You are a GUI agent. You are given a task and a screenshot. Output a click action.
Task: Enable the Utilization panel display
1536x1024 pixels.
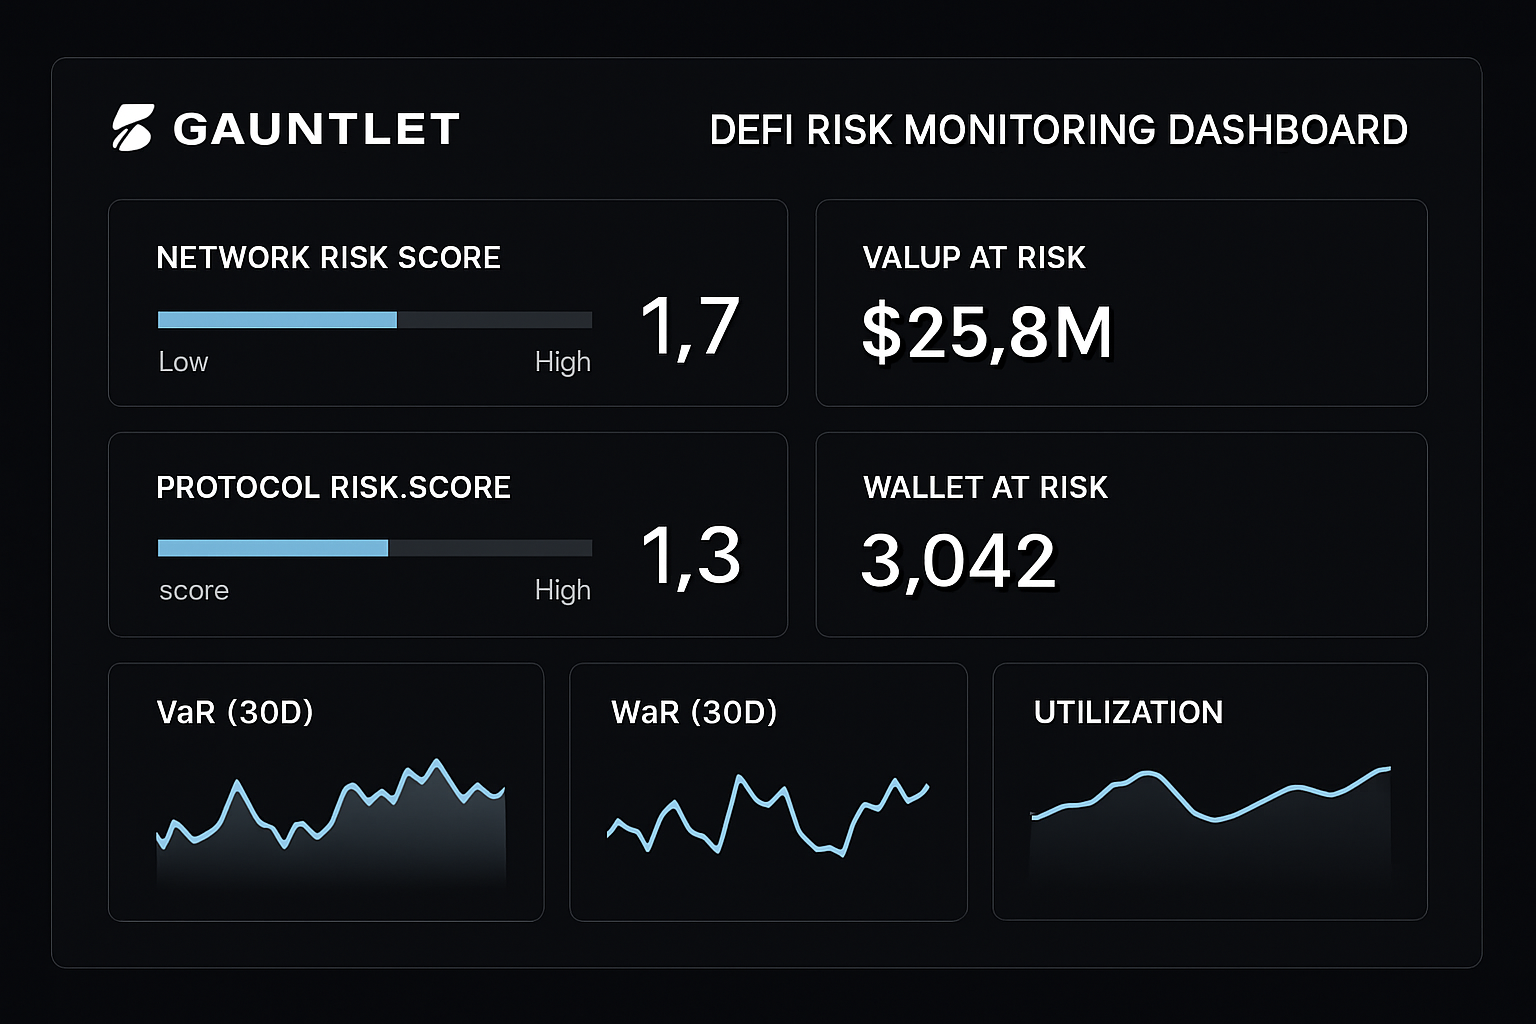[1209, 790]
